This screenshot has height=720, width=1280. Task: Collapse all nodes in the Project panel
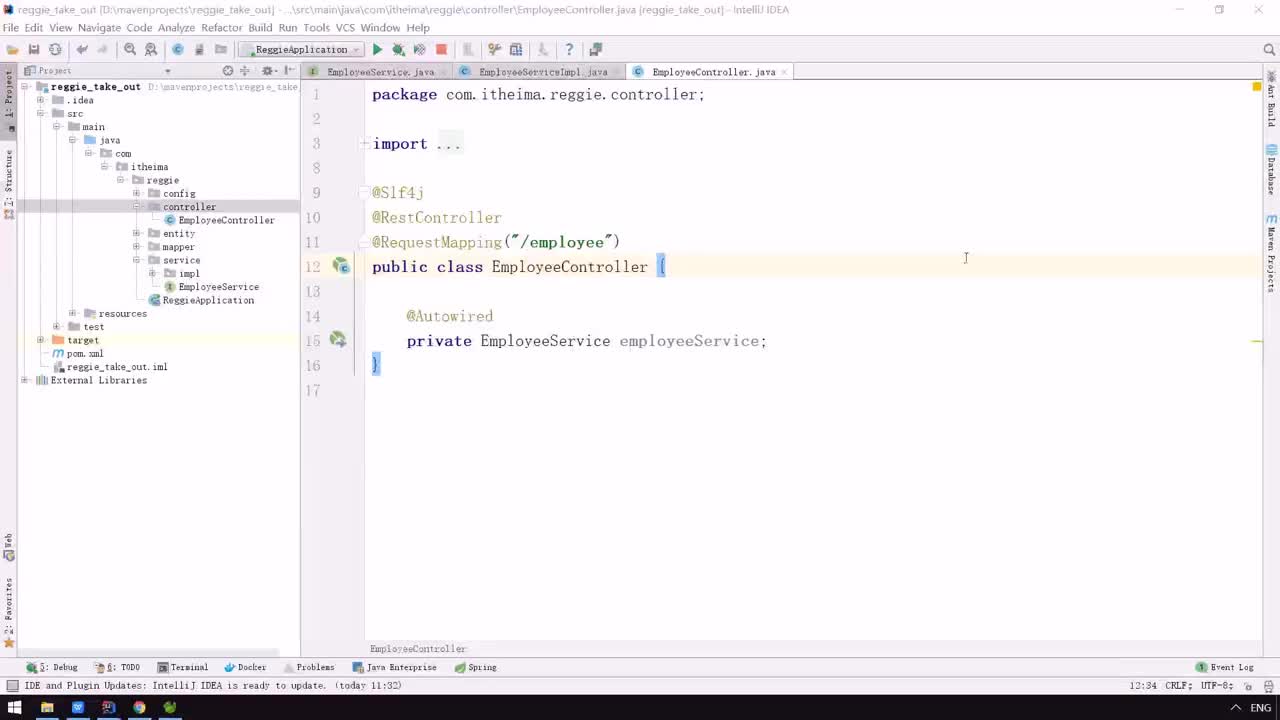tap(245, 71)
